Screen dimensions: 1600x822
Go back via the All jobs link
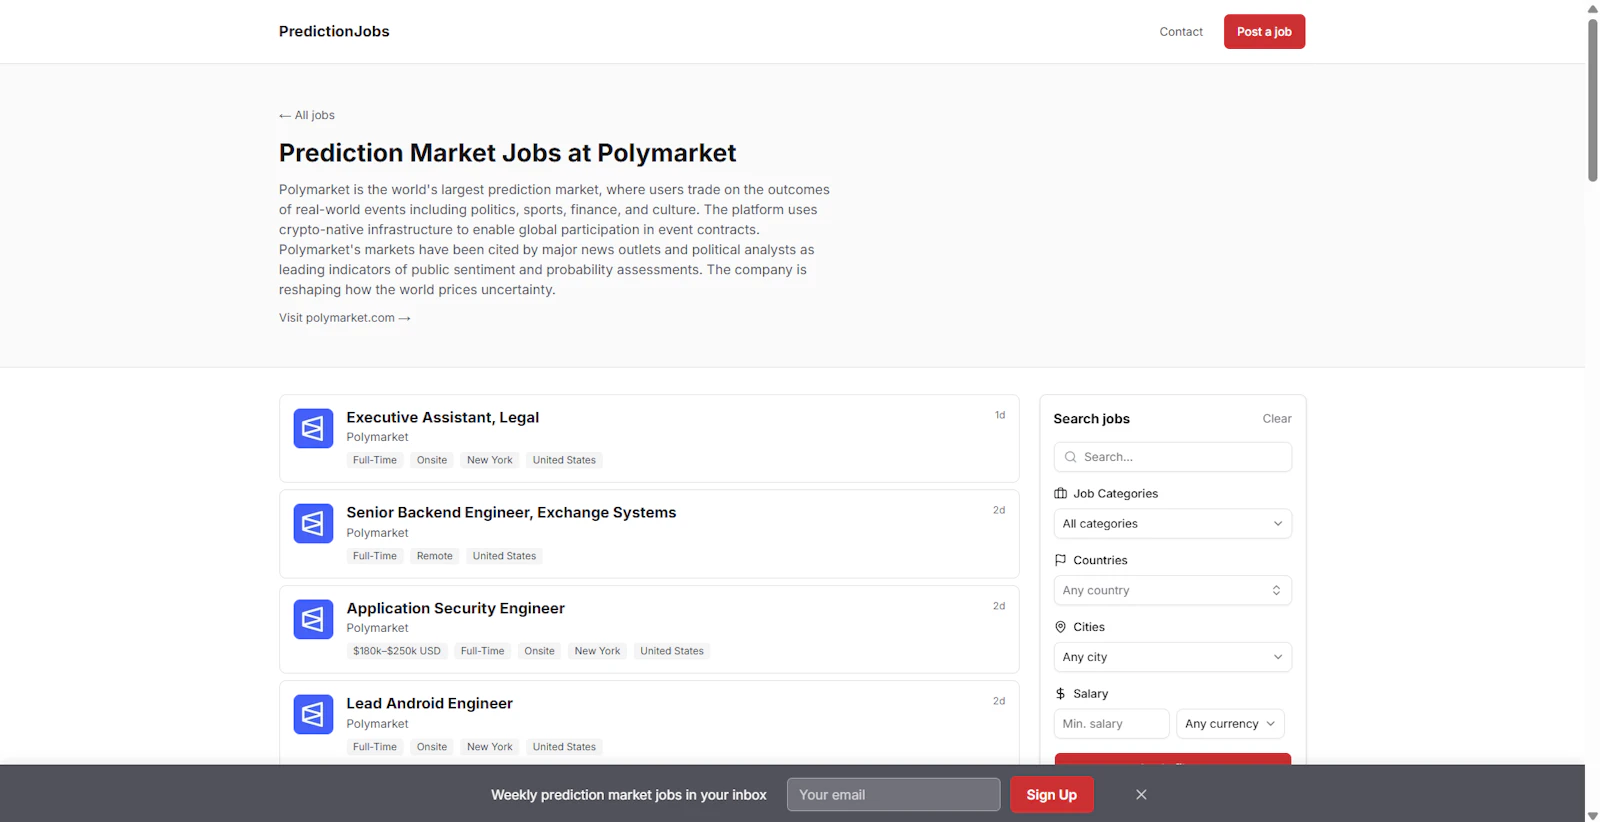[x=307, y=115]
